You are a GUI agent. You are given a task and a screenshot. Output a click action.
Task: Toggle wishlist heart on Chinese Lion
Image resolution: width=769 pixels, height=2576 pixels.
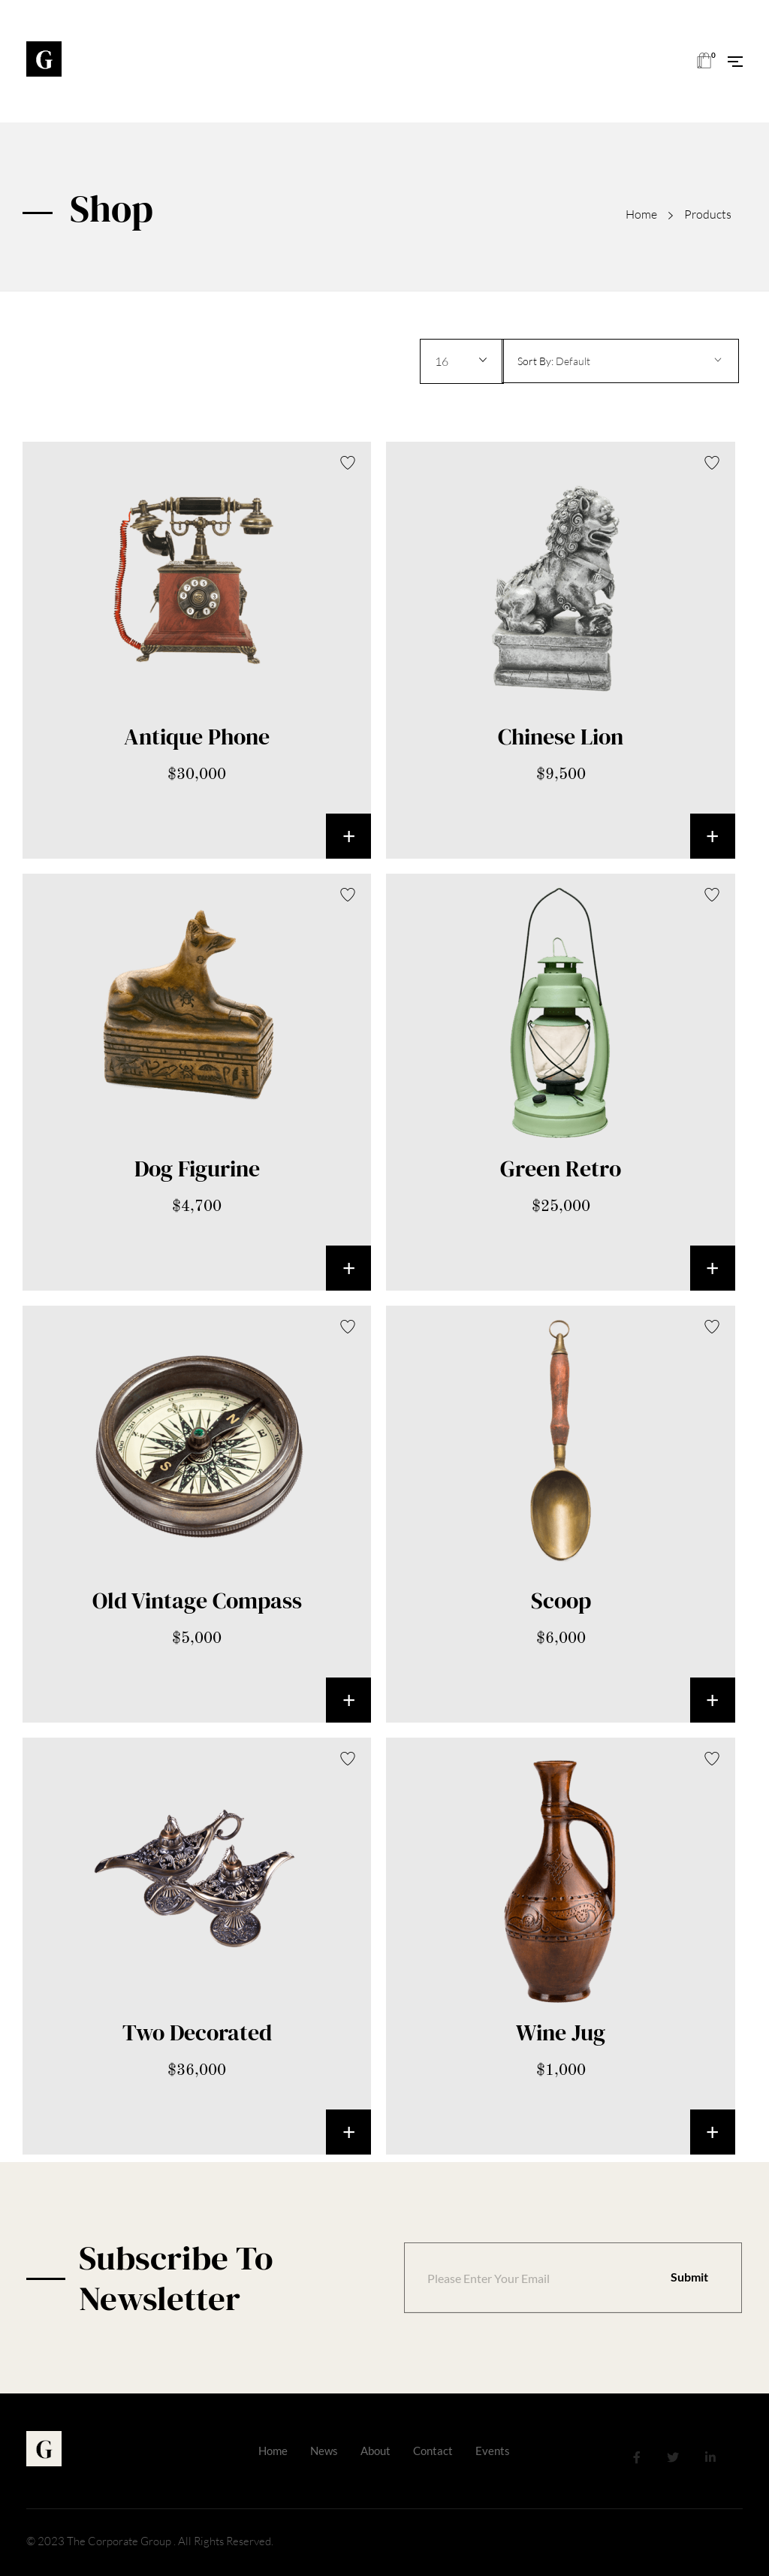[x=712, y=462]
